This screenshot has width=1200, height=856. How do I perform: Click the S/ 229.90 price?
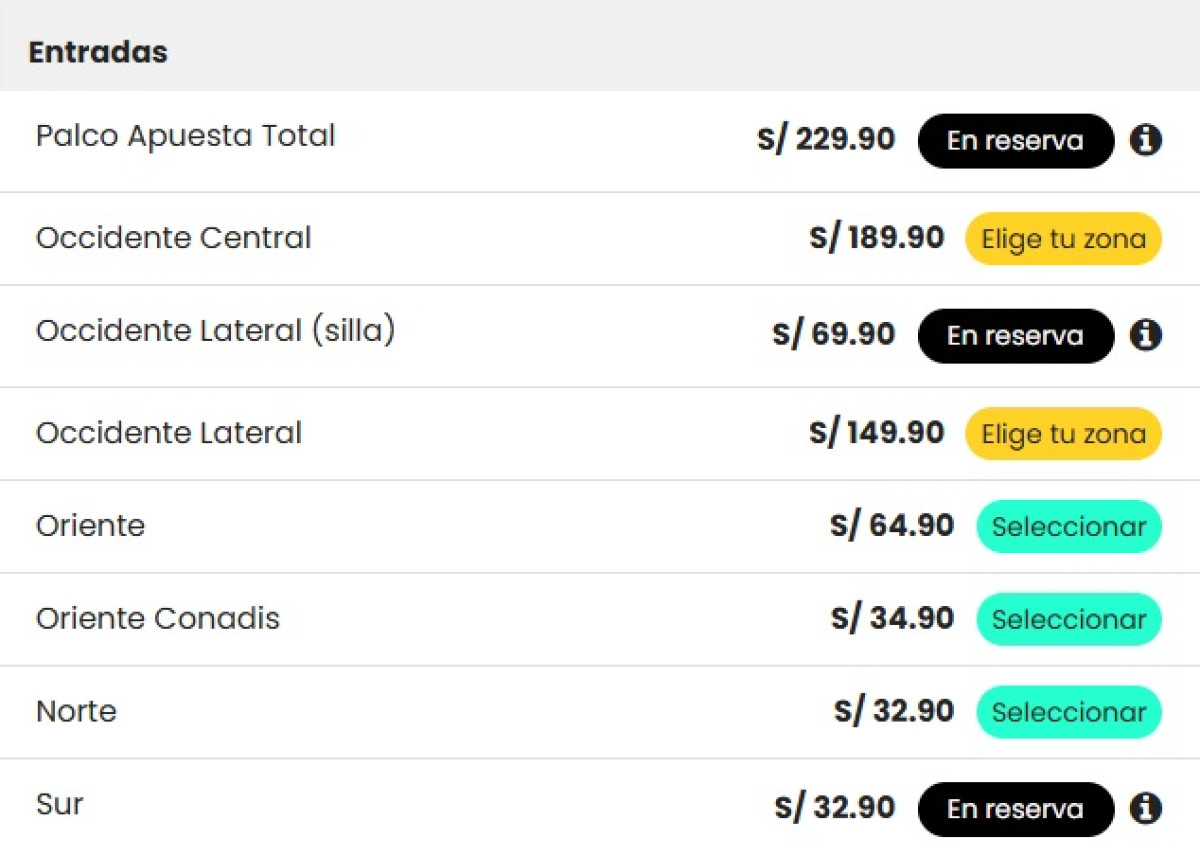pos(826,139)
